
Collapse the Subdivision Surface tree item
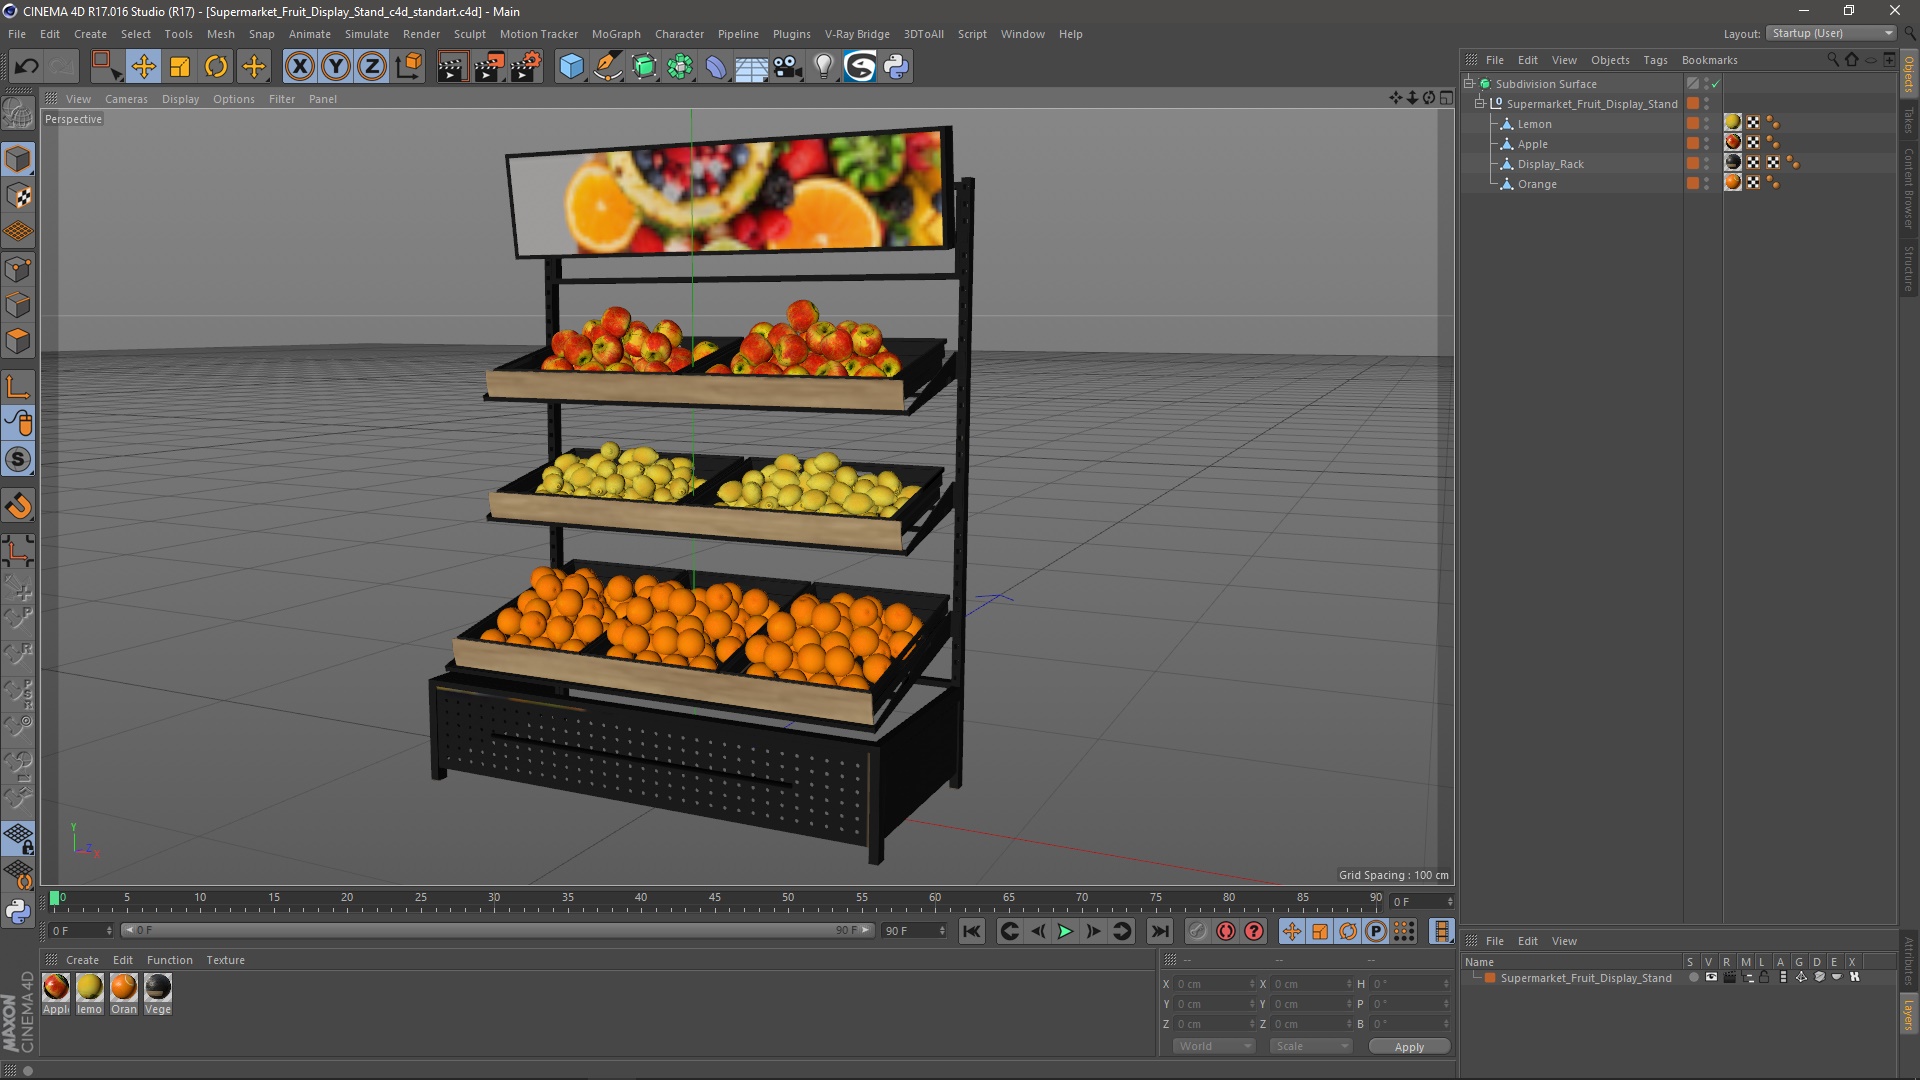(1469, 84)
